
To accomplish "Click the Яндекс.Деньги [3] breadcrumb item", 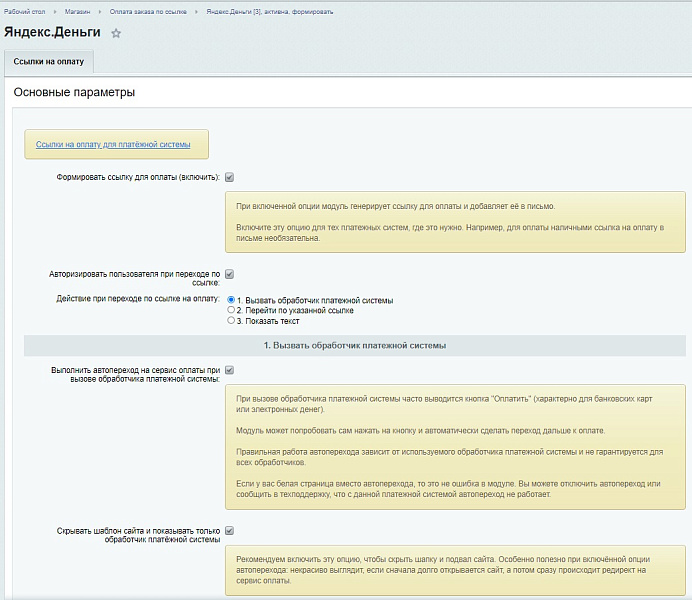I will (x=270, y=12).
